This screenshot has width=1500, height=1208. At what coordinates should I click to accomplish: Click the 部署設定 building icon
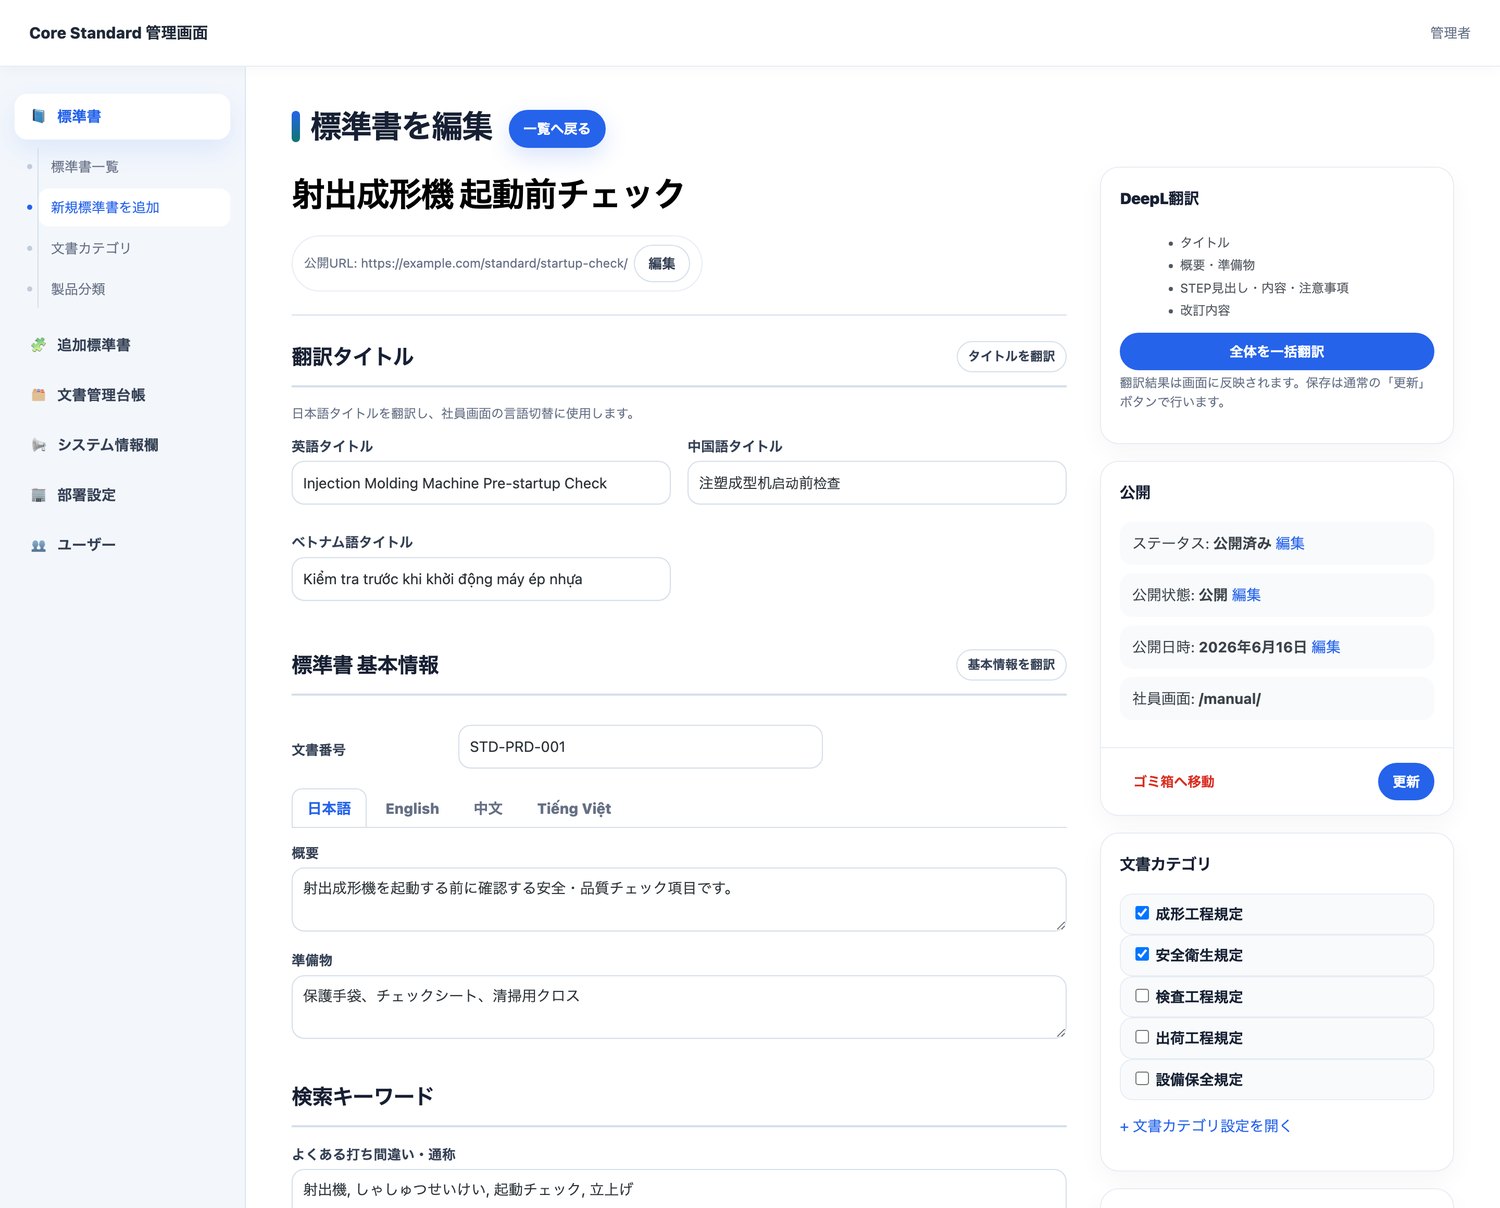[x=38, y=495]
